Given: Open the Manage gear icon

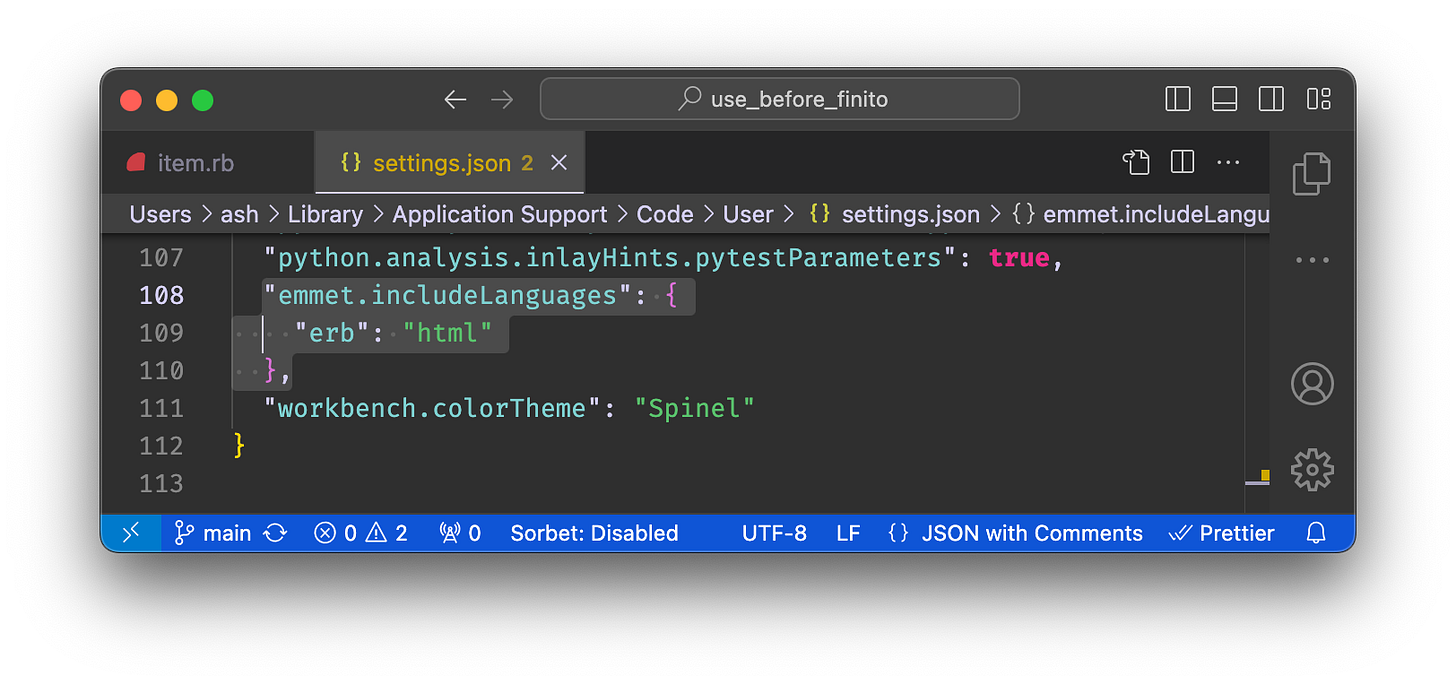Looking at the screenshot, I should pos(1312,470).
